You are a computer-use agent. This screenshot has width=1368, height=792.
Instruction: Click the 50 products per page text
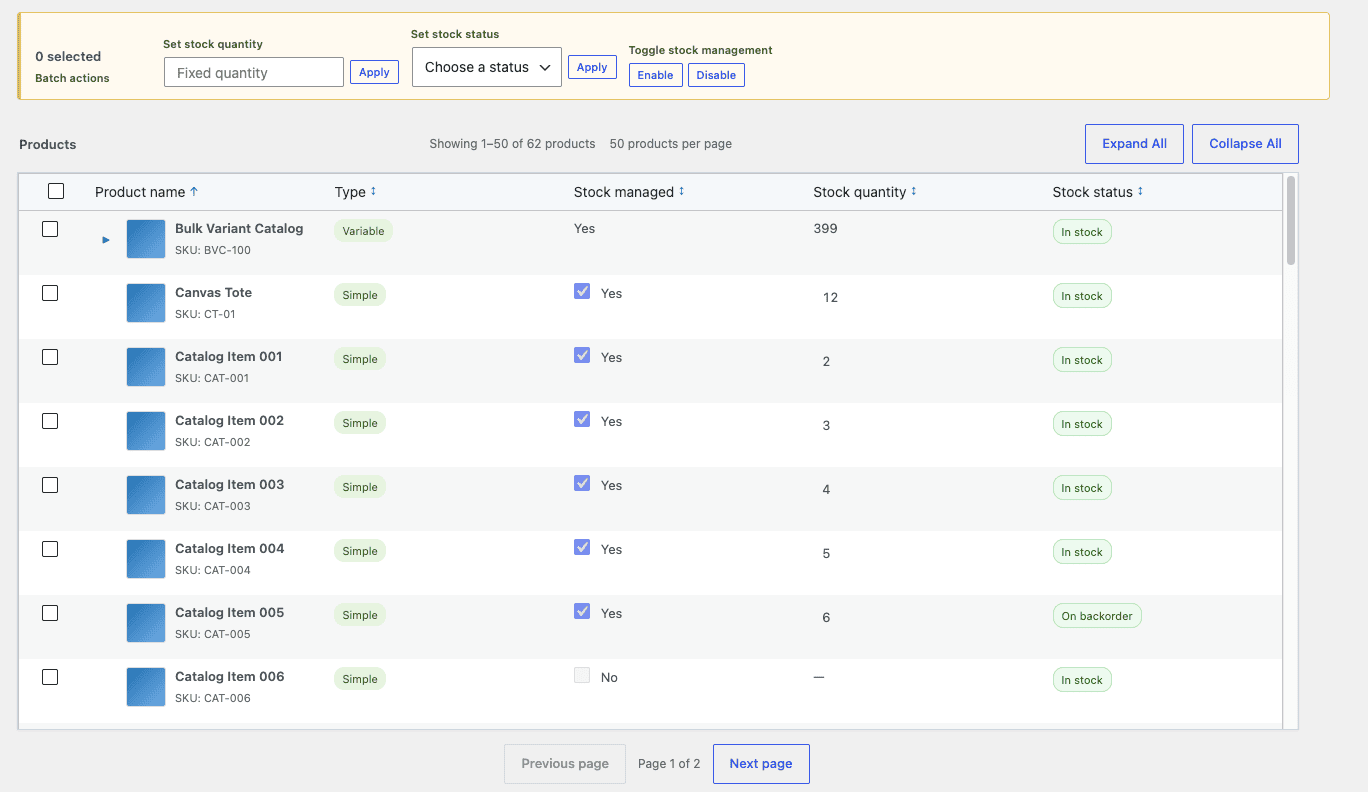click(671, 144)
